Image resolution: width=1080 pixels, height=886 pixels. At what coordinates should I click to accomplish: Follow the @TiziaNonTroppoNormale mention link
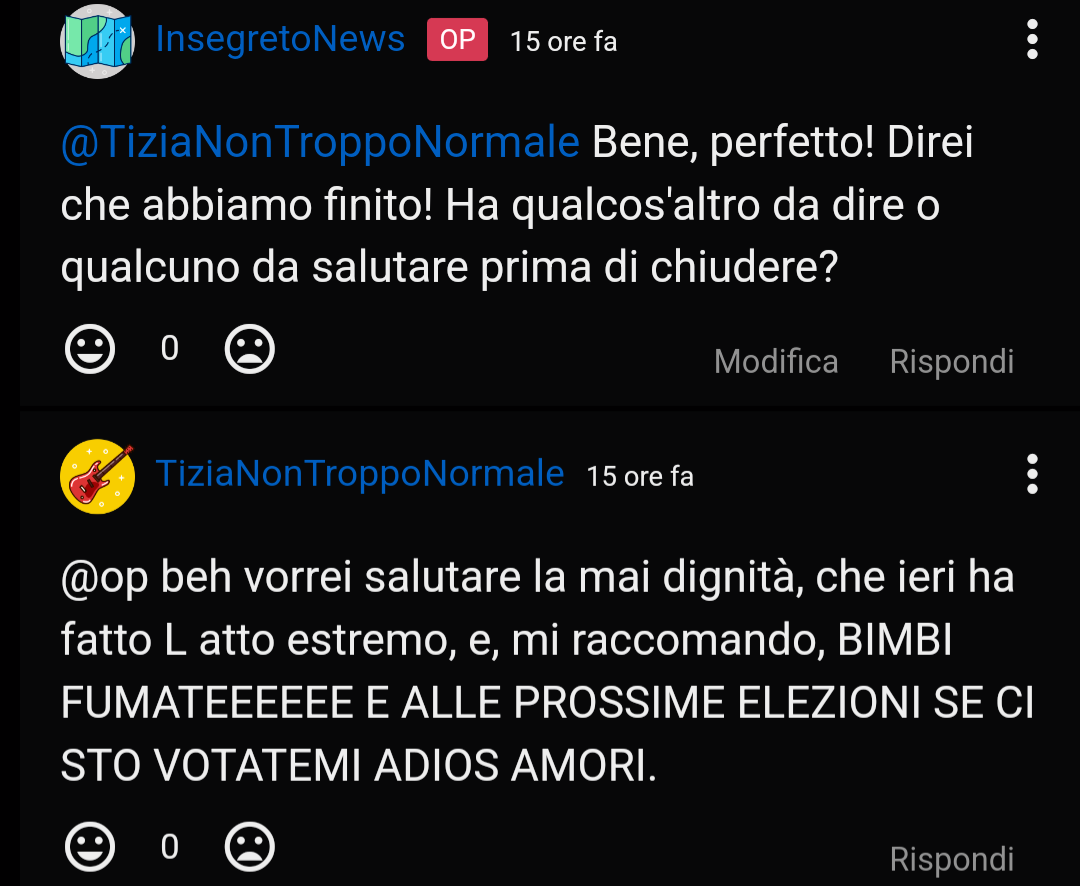pos(320,143)
